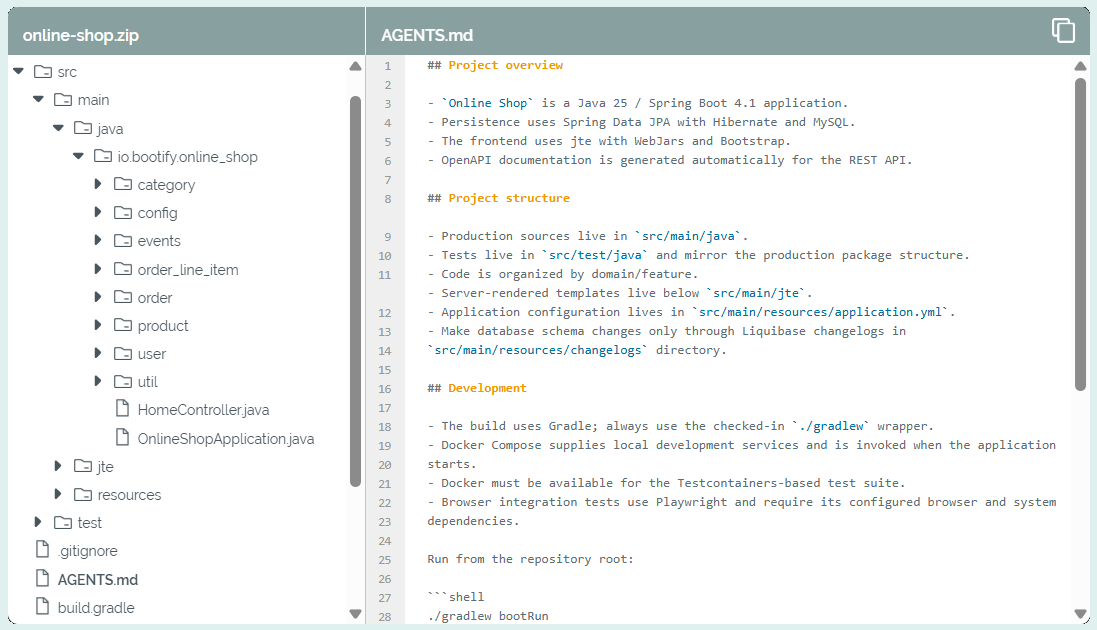
Task: Select the order_line_item folder label
Action: click(188, 270)
